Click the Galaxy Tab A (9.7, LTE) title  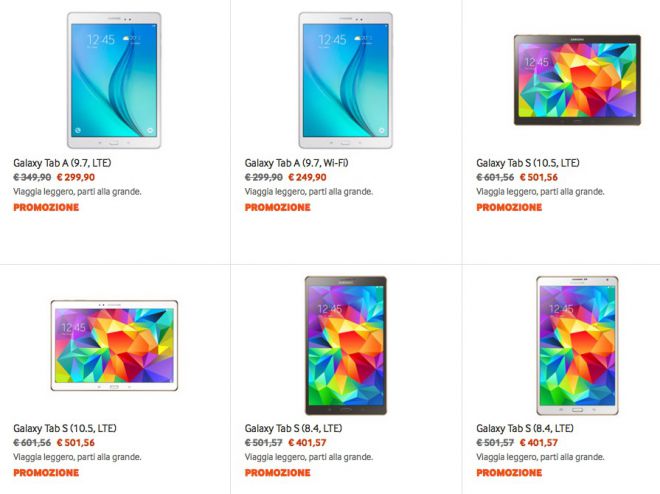62,163
